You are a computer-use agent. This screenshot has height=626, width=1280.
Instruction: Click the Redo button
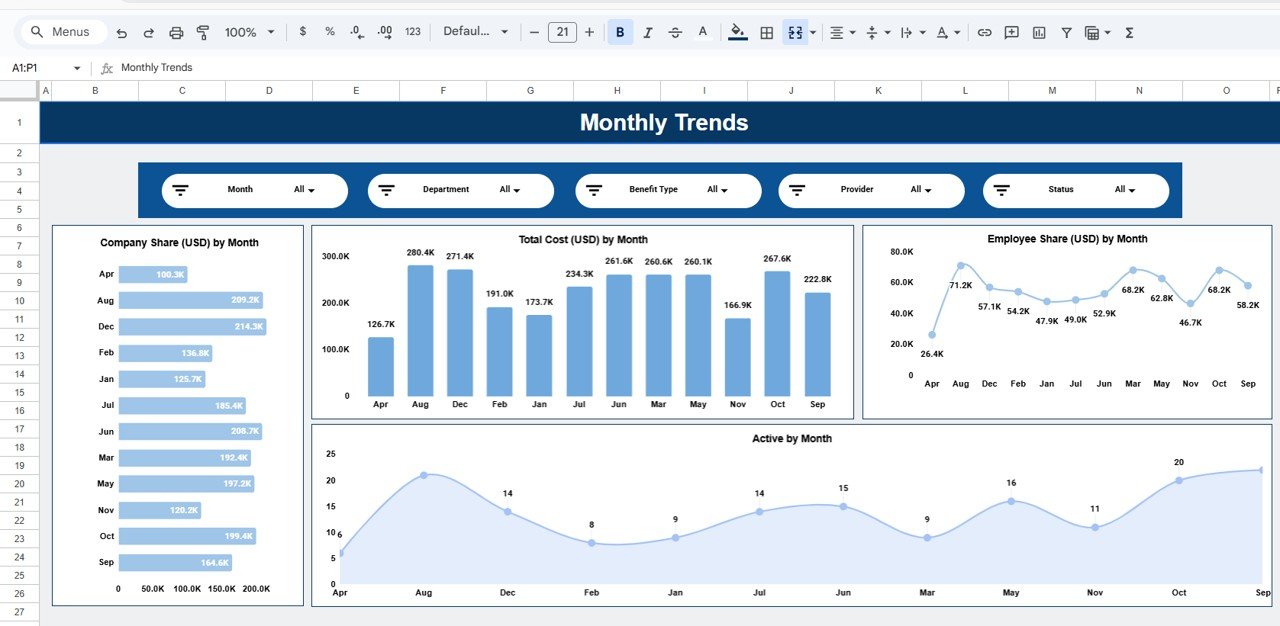point(148,32)
